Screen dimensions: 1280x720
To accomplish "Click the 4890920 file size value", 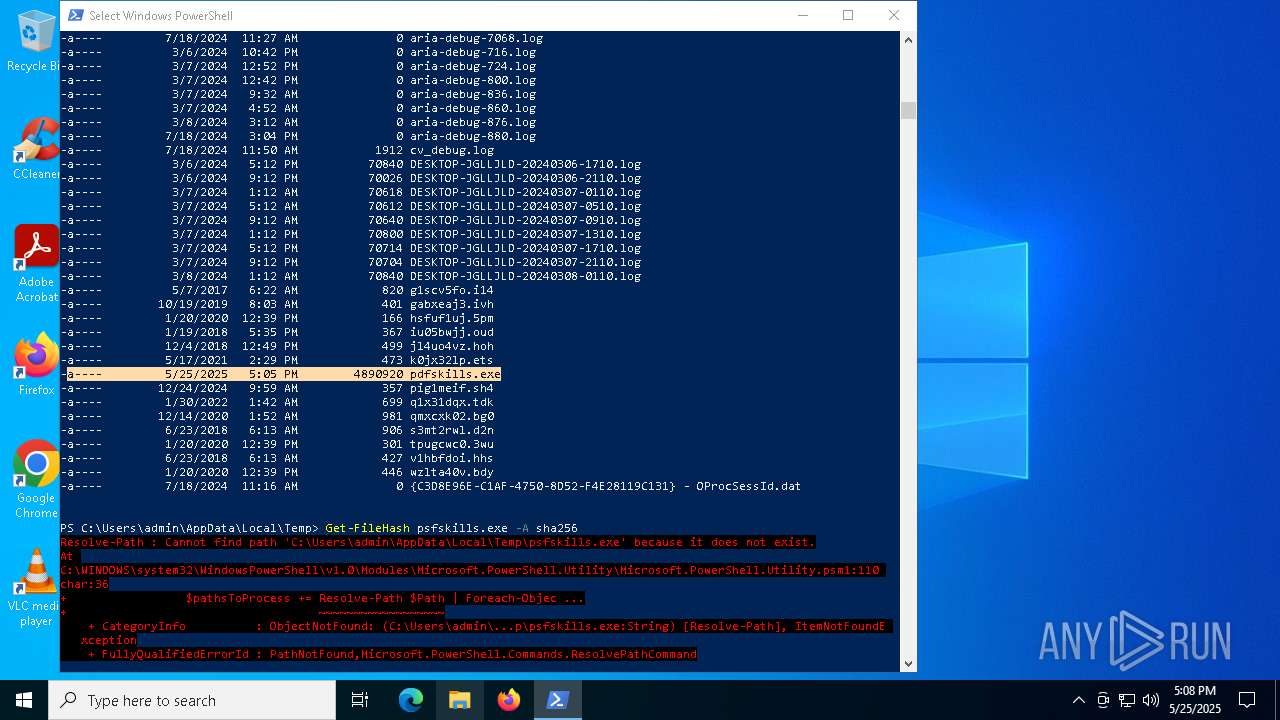I will tap(378, 374).
